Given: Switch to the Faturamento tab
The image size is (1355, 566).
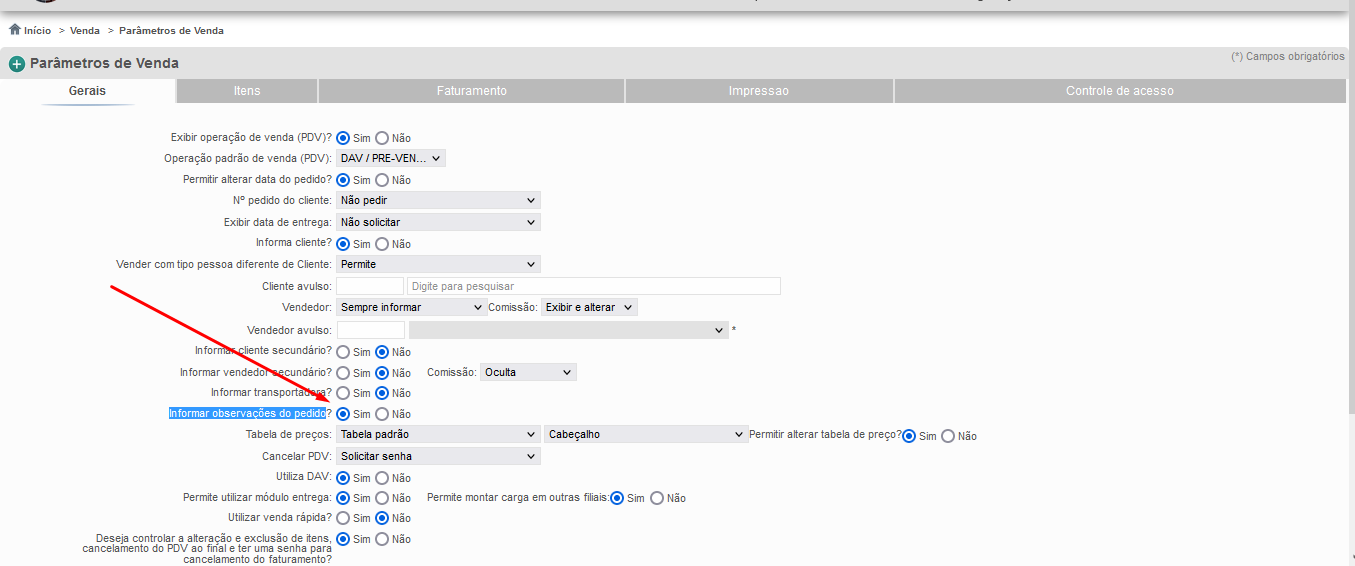Looking at the screenshot, I should (x=472, y=91).
